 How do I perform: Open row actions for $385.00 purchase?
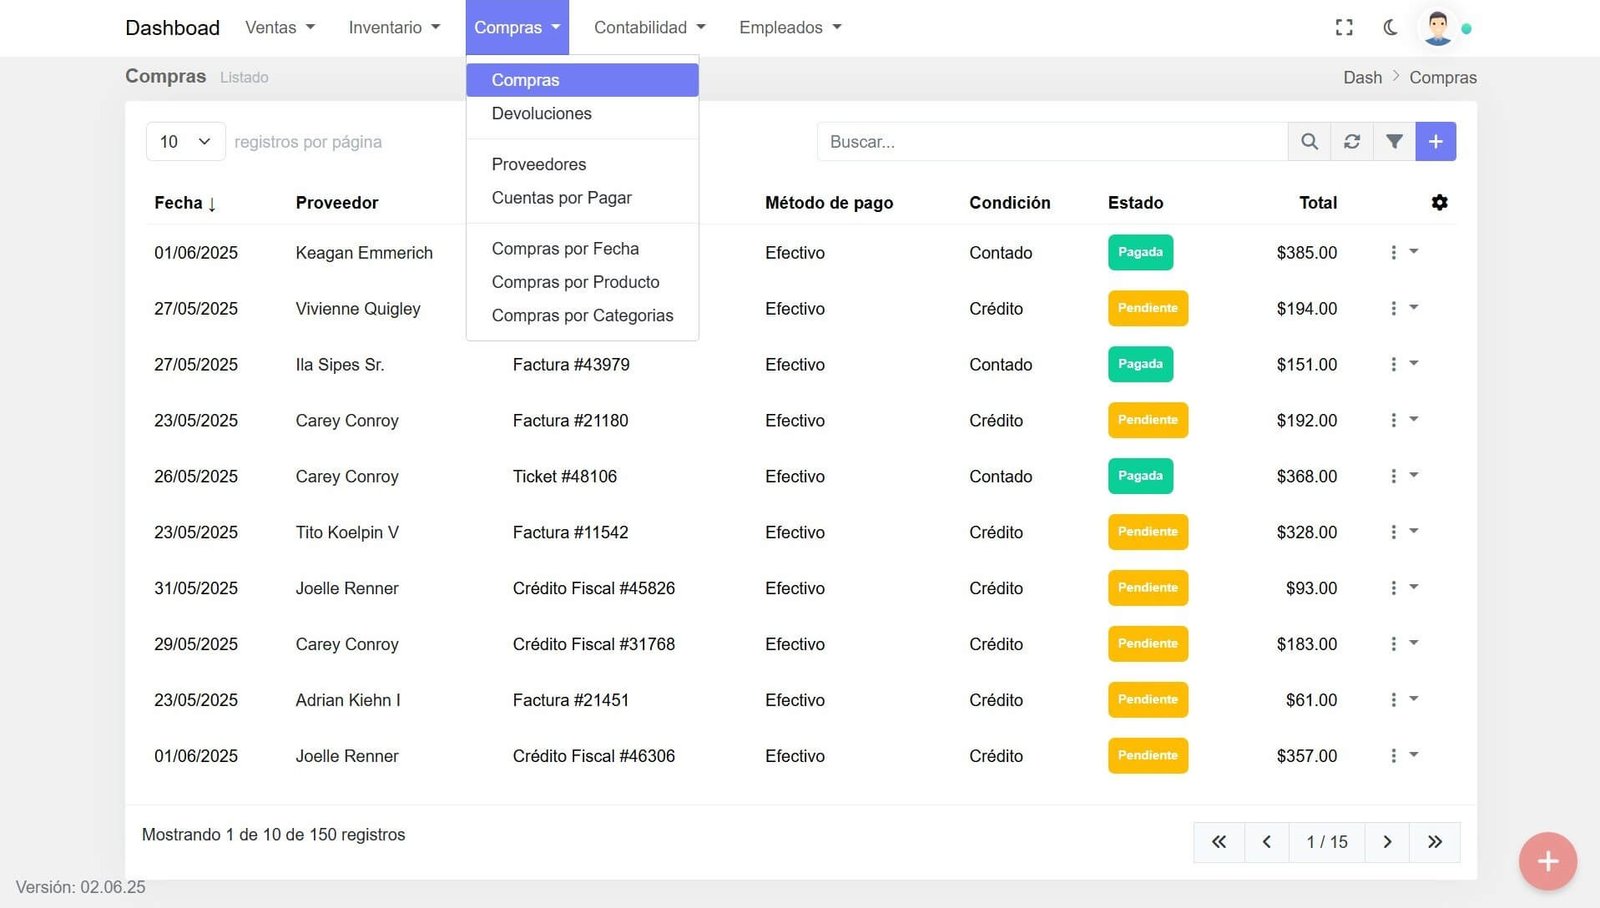tap(1402, 253)
